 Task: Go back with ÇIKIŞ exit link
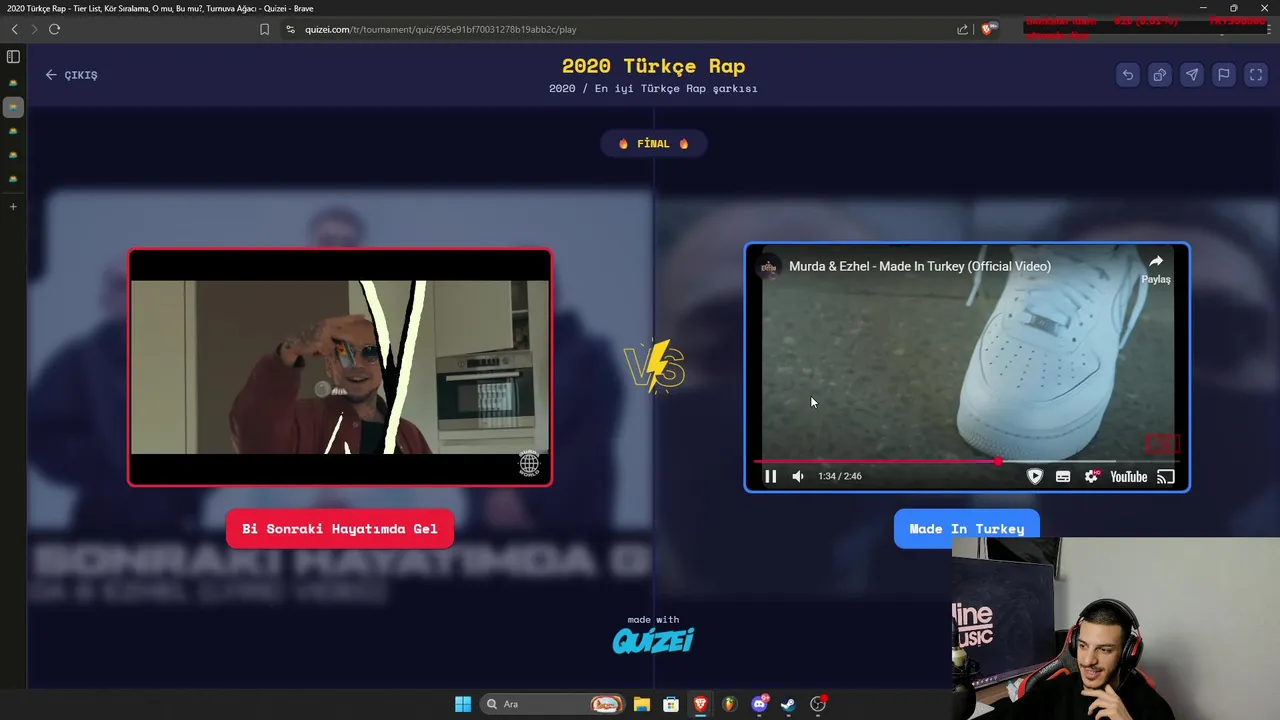71,75
